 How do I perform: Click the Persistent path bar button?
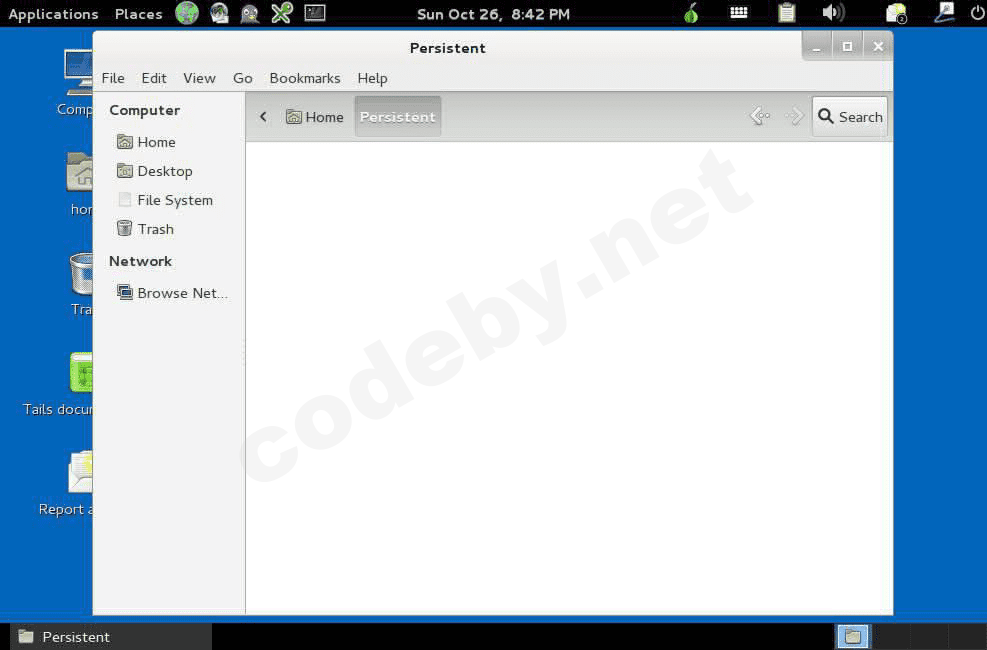(x=397, y=116)
